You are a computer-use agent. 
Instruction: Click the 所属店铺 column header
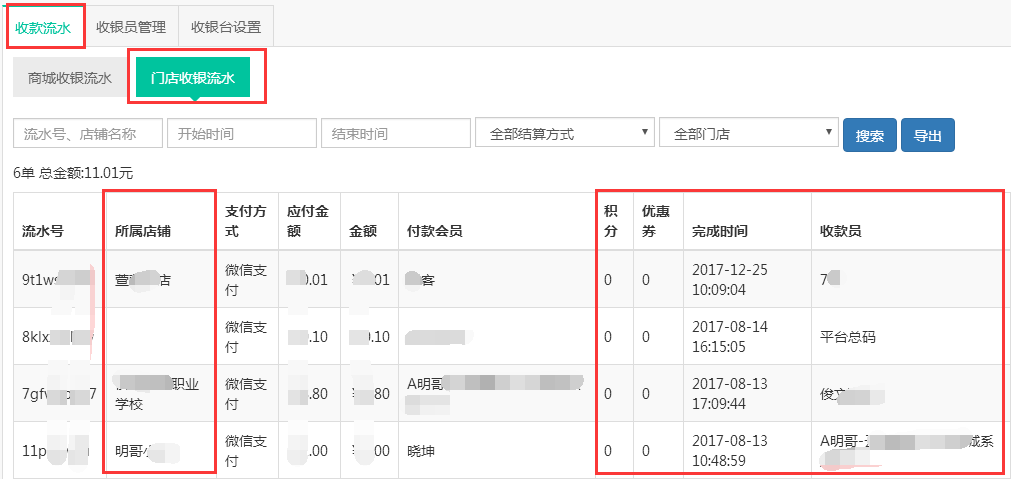click(143, 231)
